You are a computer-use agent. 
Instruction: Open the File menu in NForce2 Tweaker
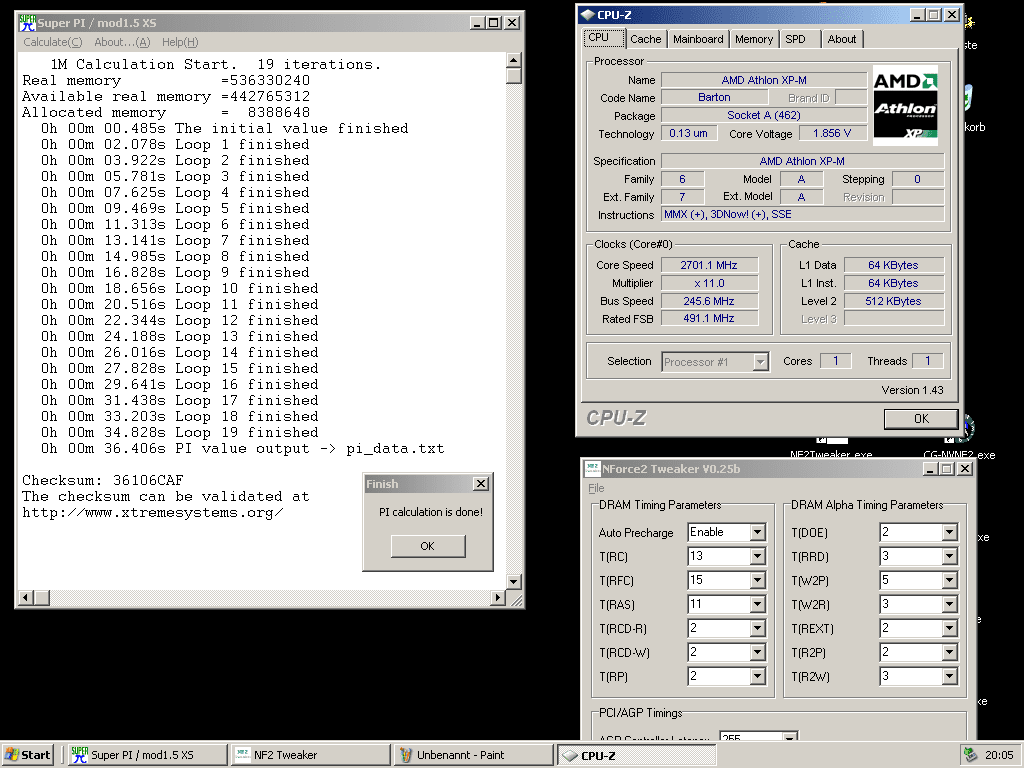click(596, 488)
